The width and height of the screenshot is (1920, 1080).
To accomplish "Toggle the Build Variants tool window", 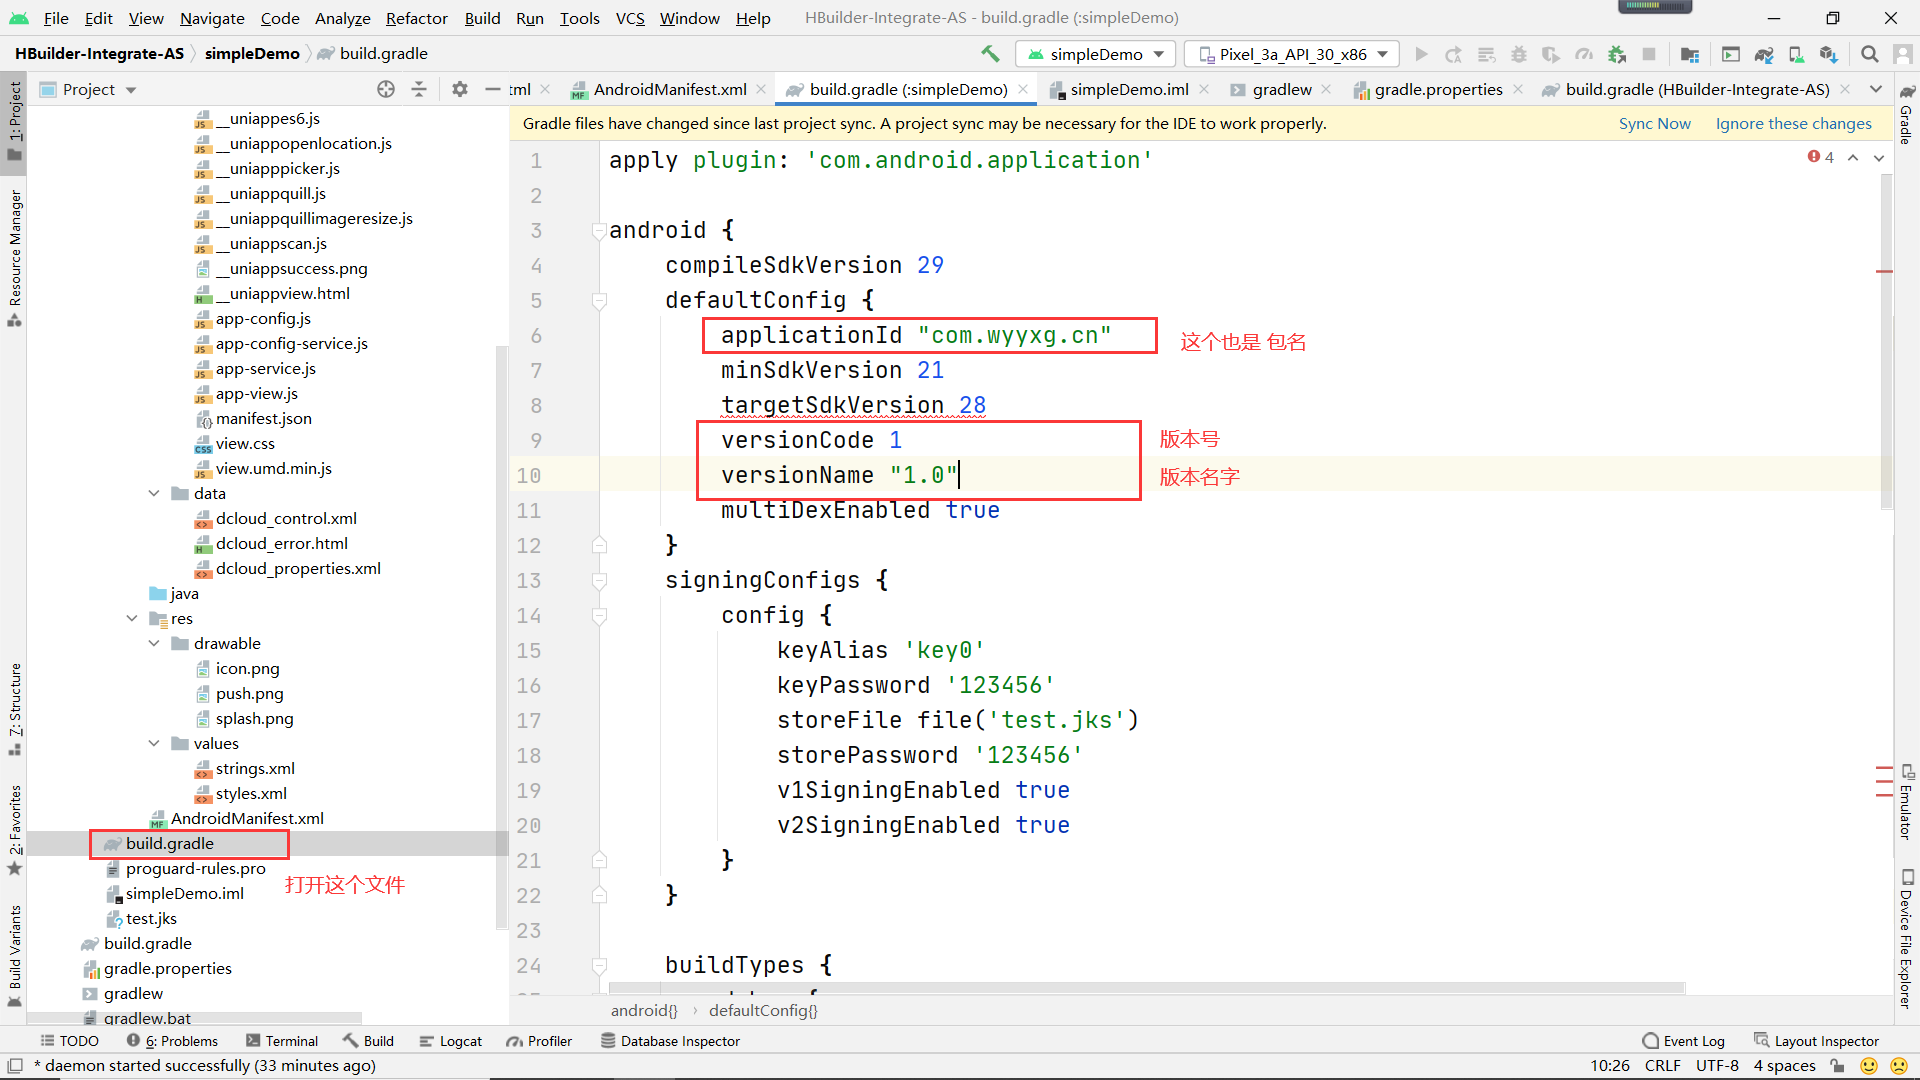I will [15, 952].
